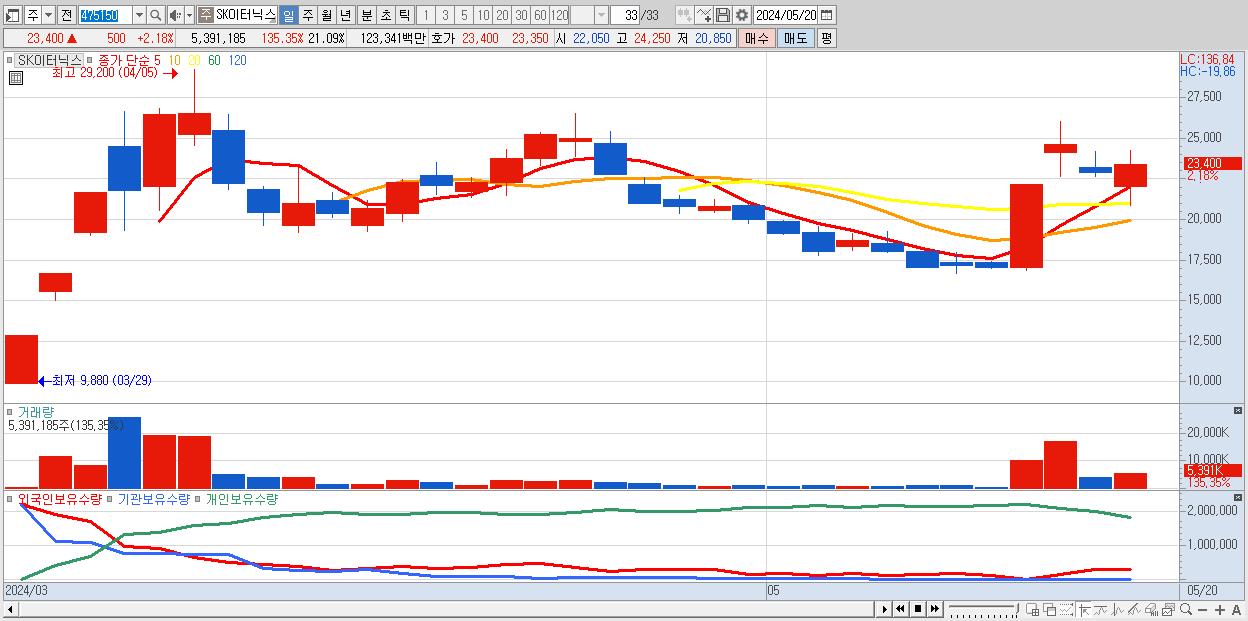Expand the empty combo box before 33/33
This screenshot has width=1248, height=621.
[x=590, y=15]
